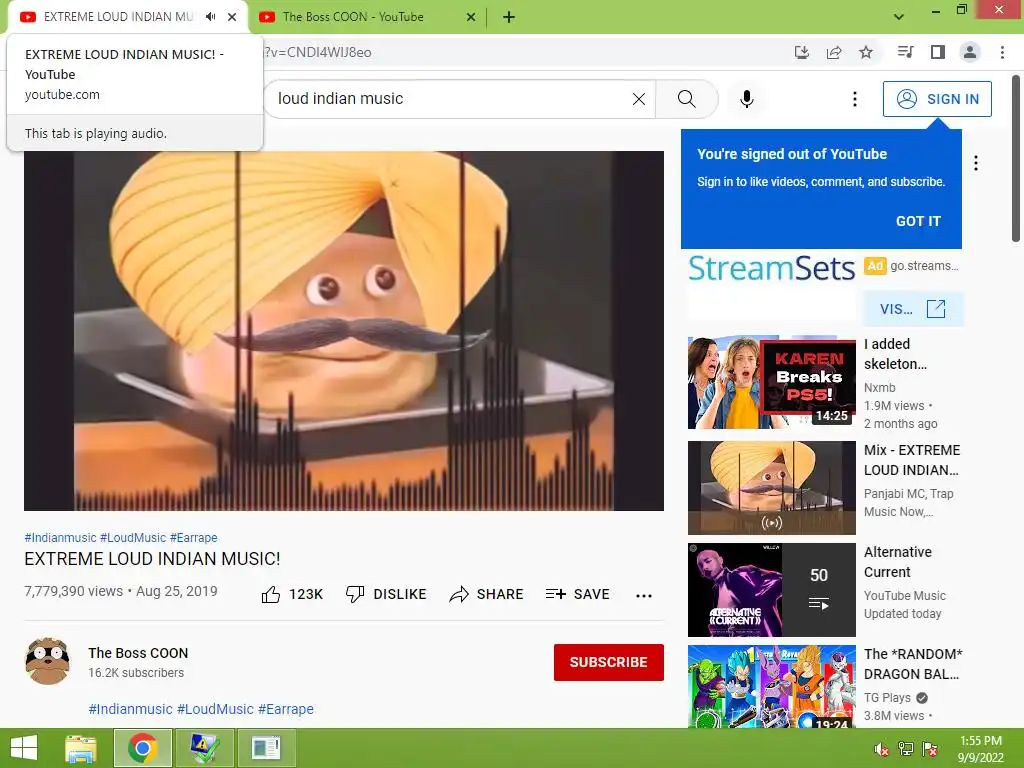This screenshot has width=1024, height=768.
Task: Open RANDOM DRAGON BALL video thumbnail
Action: click(x=771, y=686)
